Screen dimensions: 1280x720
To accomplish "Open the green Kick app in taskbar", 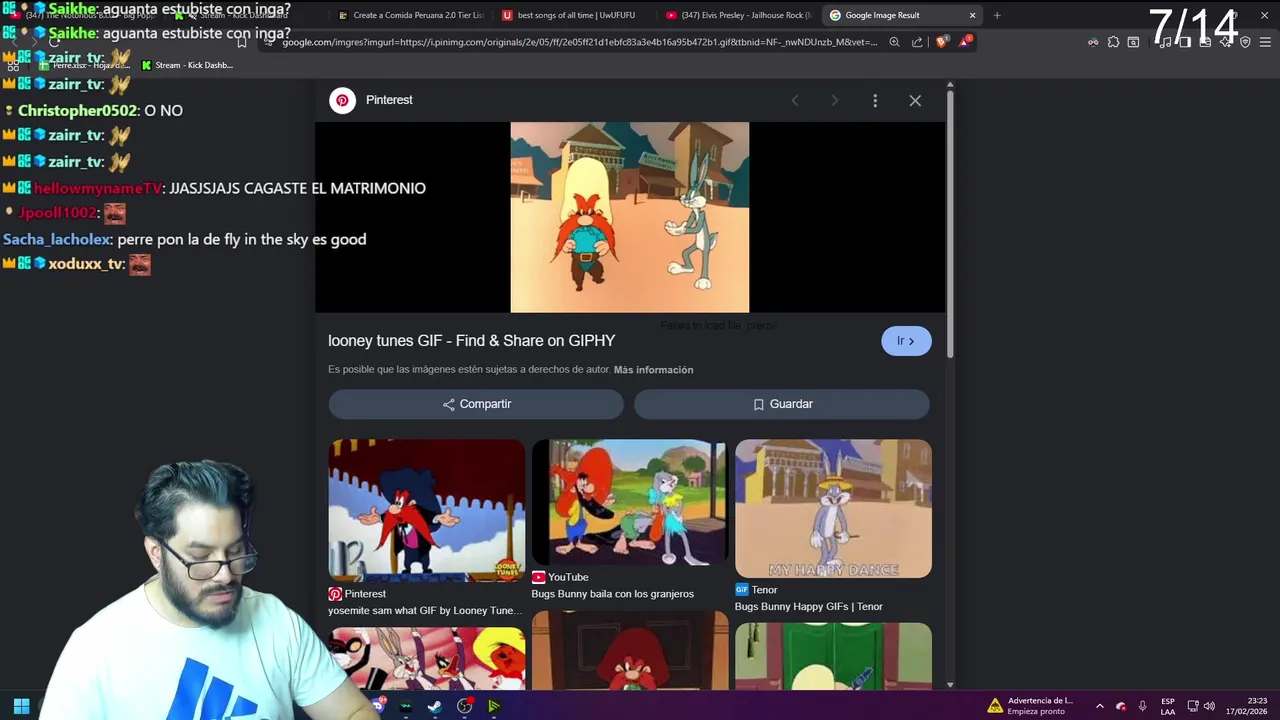I will [494, 706].
